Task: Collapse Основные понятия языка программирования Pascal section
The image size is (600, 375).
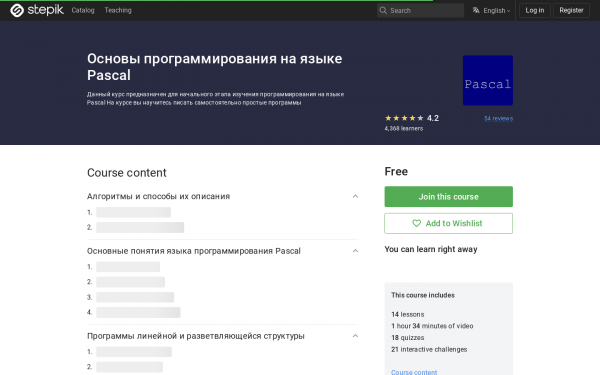Action: point(355,251)
